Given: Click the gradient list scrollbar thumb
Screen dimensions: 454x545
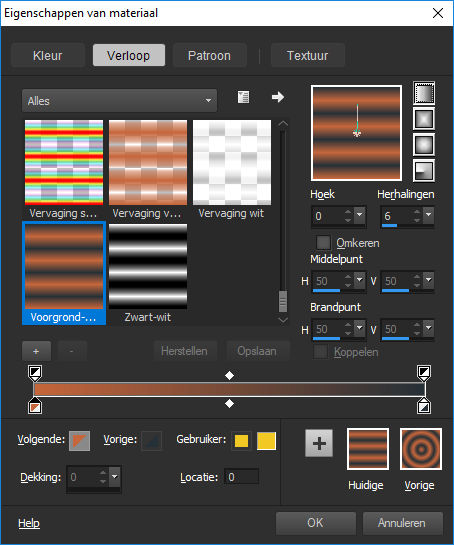Looking at the screenshot, I should [x=283, y=301].
